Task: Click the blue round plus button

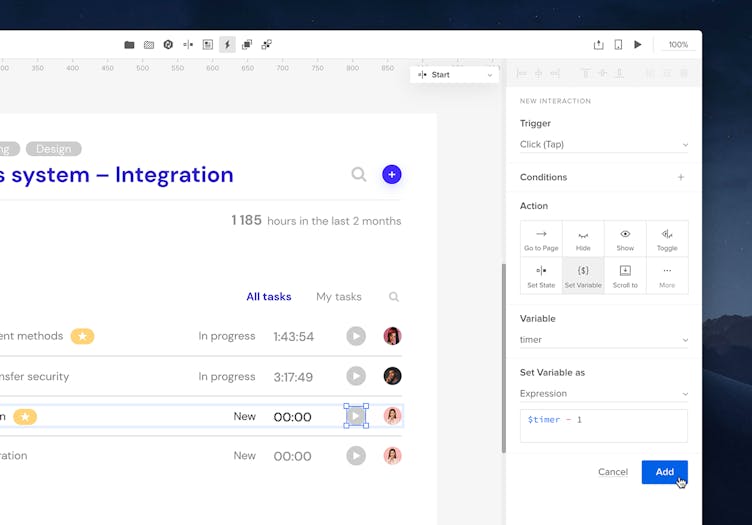Action: click(x=392, y=175)
